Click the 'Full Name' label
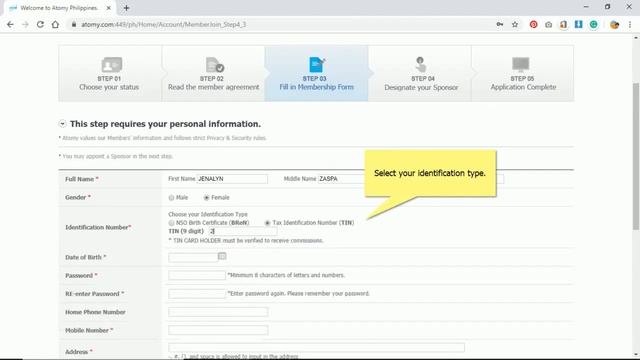Viewport: 640px width, 360px height. 82,179
